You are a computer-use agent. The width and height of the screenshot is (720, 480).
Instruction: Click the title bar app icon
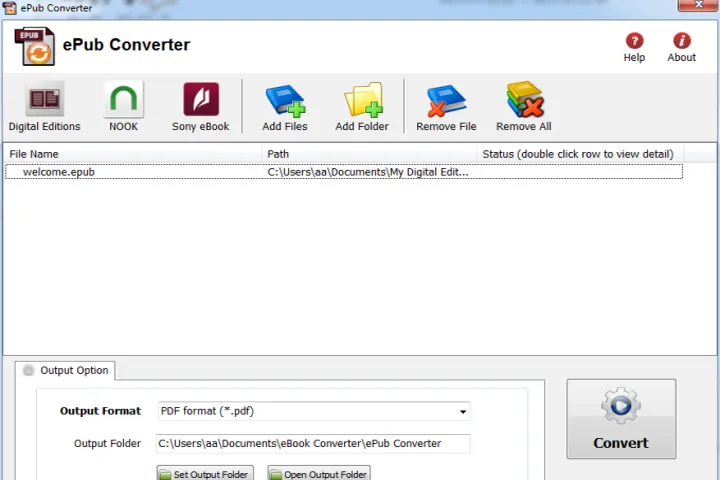tap(9, 8)
